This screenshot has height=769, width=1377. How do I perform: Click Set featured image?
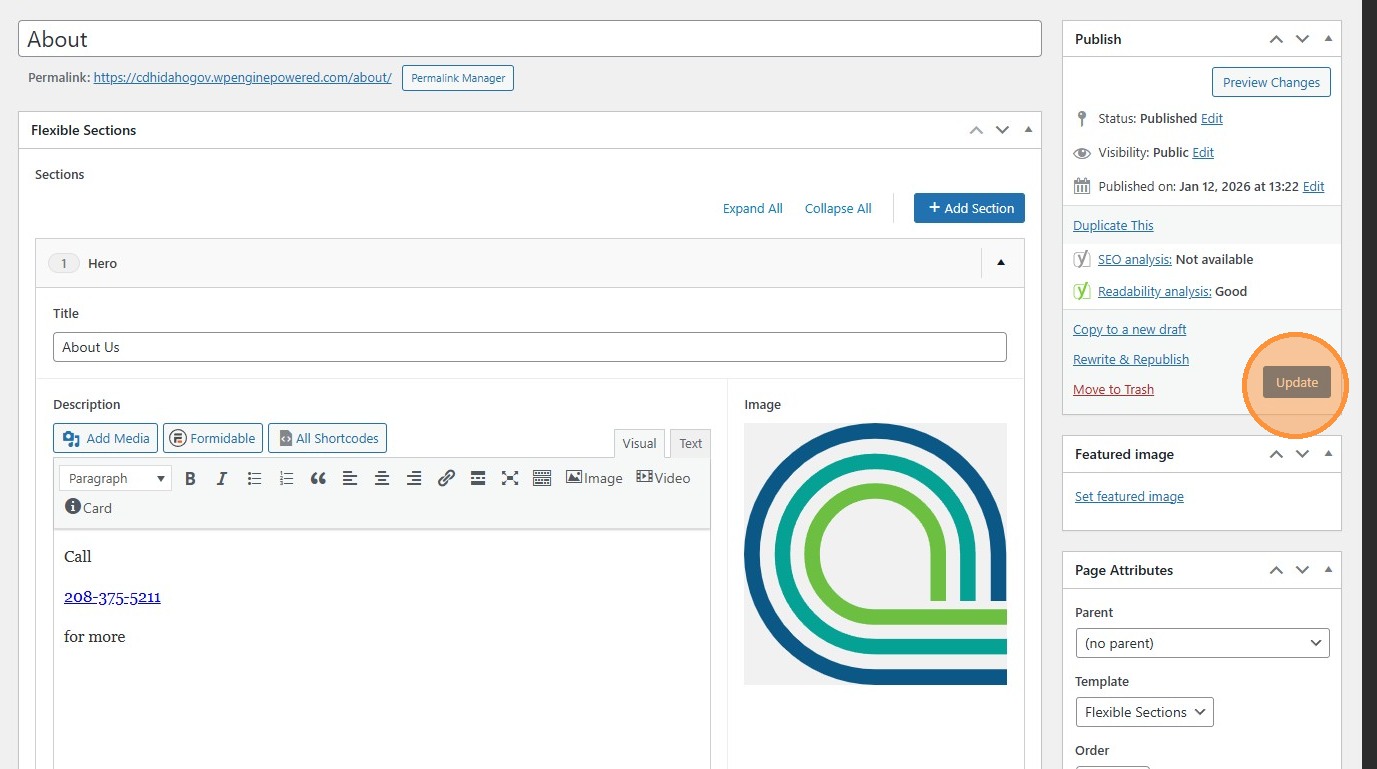(x=1129, y=496)
